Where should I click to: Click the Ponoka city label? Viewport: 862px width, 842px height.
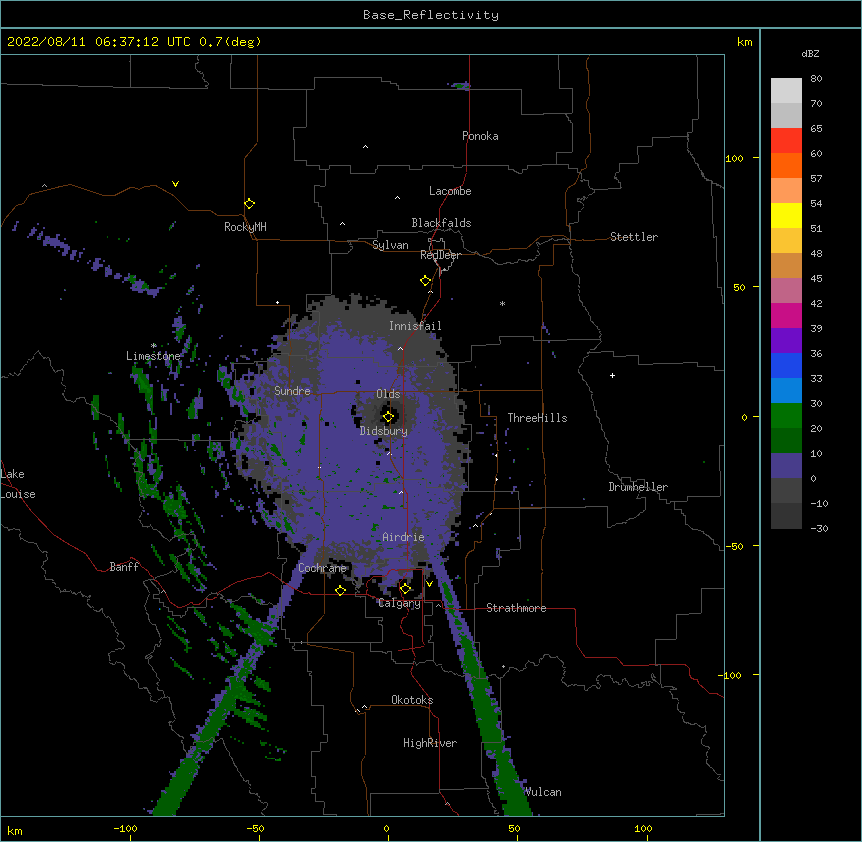click(480, 136)
